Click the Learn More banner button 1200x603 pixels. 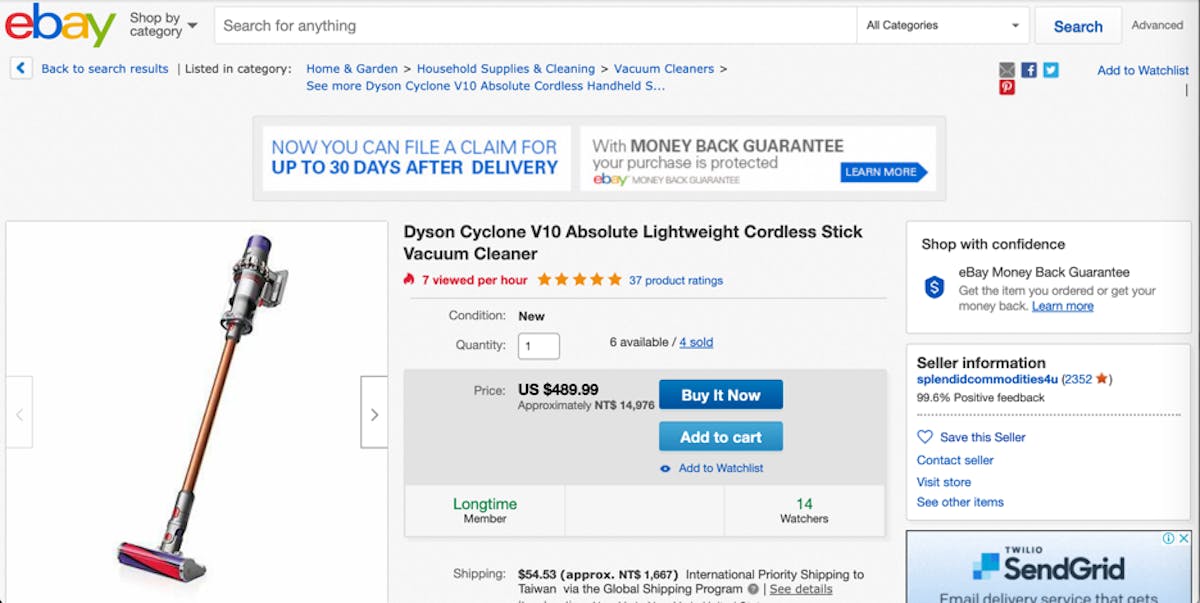(881, 172)
